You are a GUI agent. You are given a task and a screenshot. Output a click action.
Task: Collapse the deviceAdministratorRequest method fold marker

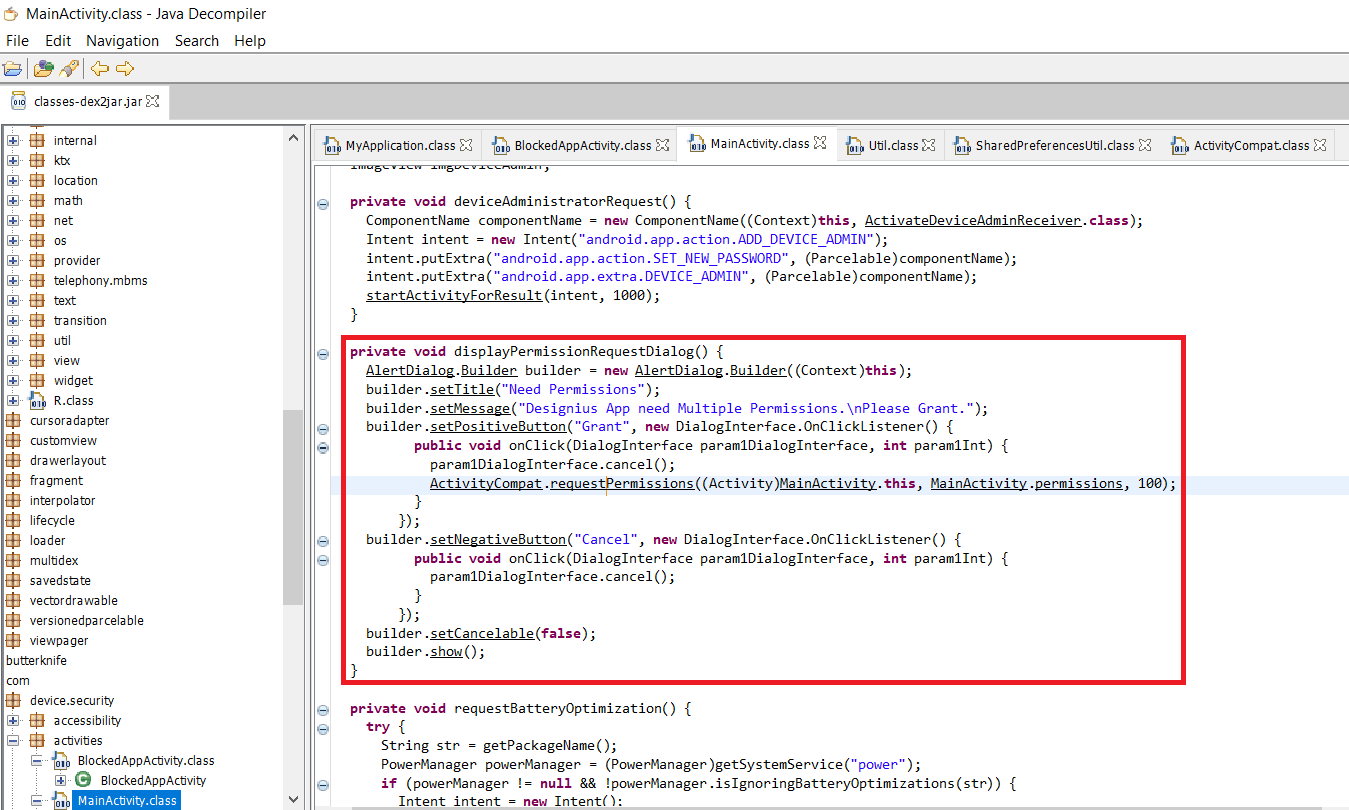tap(323, 203)
